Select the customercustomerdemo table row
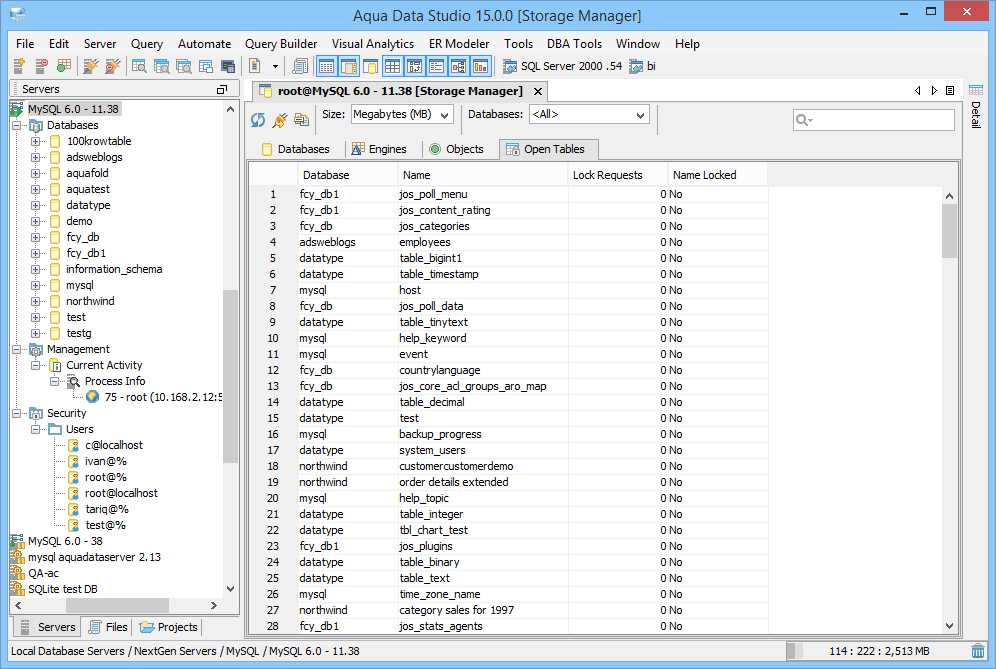This screenshot has height=669, width=996. (x=508, y=466)
